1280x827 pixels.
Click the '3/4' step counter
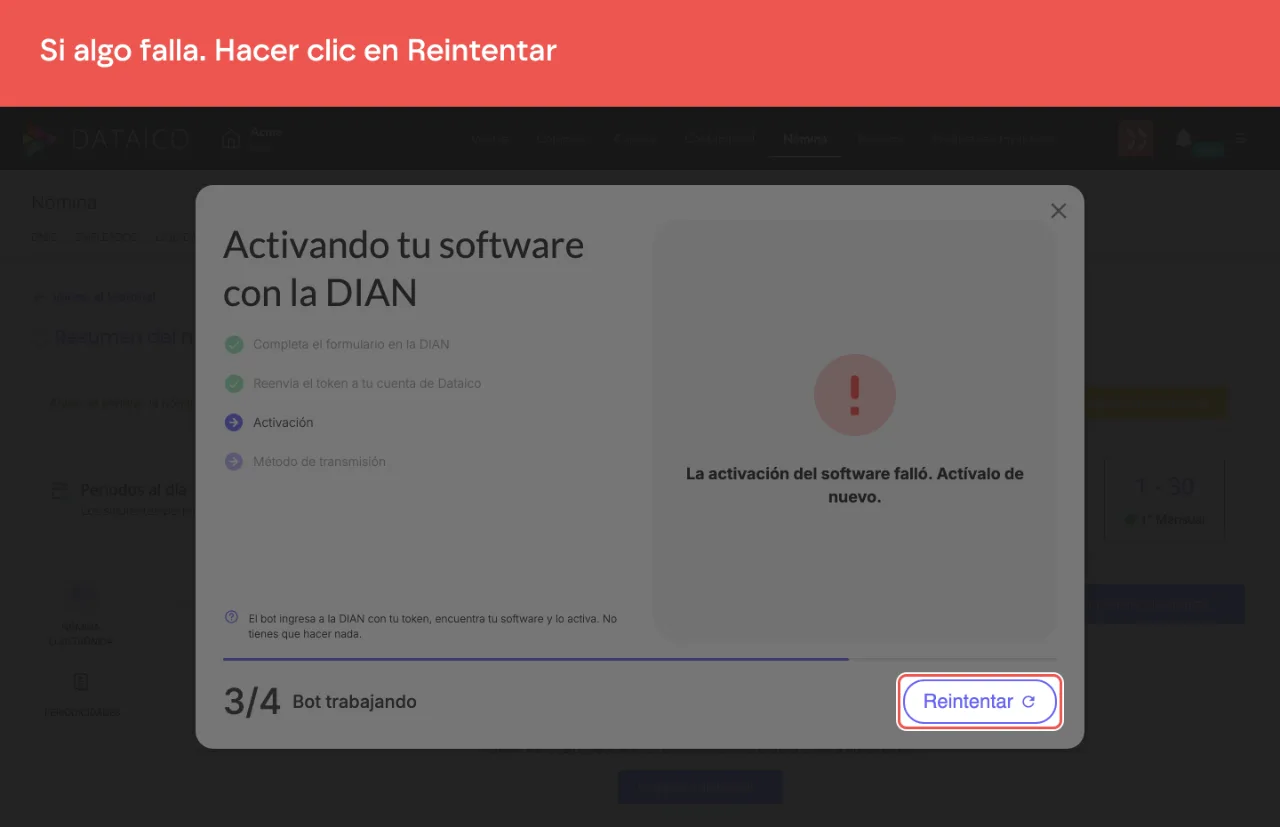252,702
